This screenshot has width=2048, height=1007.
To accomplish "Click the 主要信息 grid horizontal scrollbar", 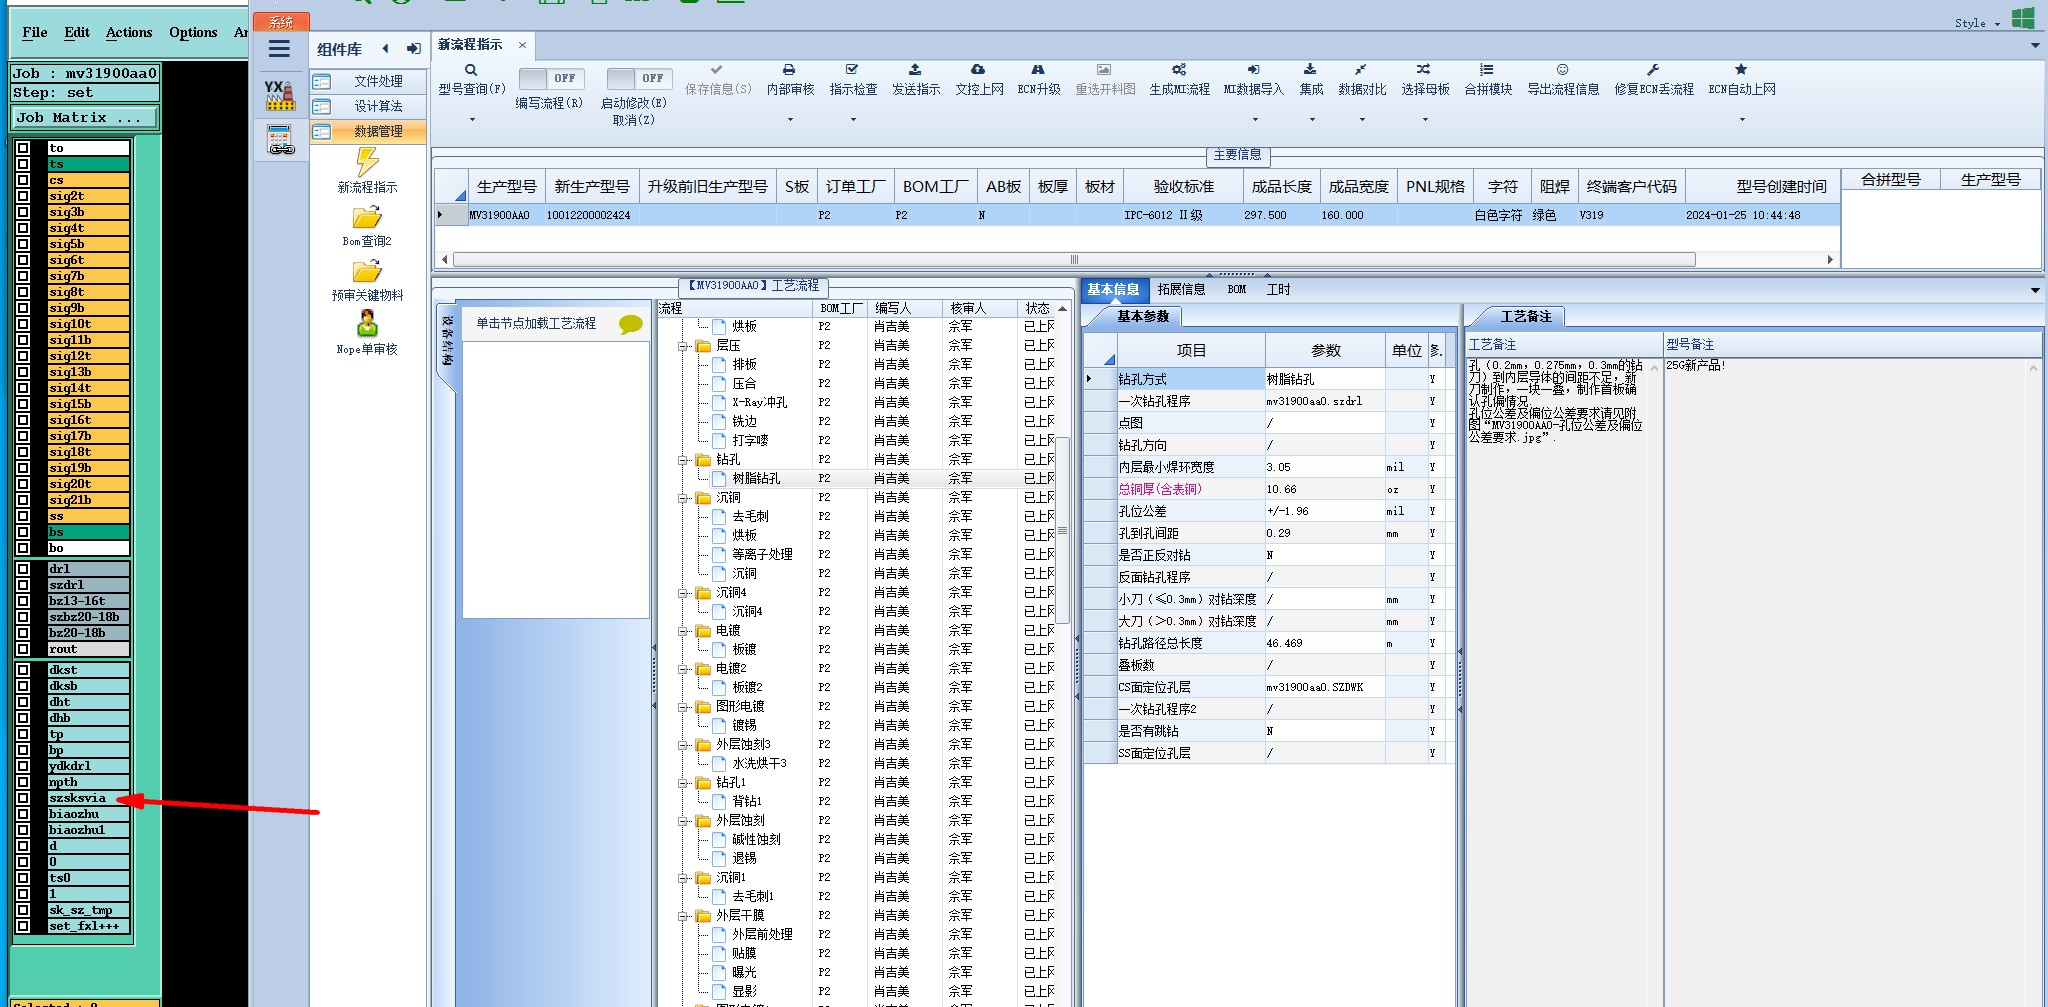I will [x=1075, y=259].
